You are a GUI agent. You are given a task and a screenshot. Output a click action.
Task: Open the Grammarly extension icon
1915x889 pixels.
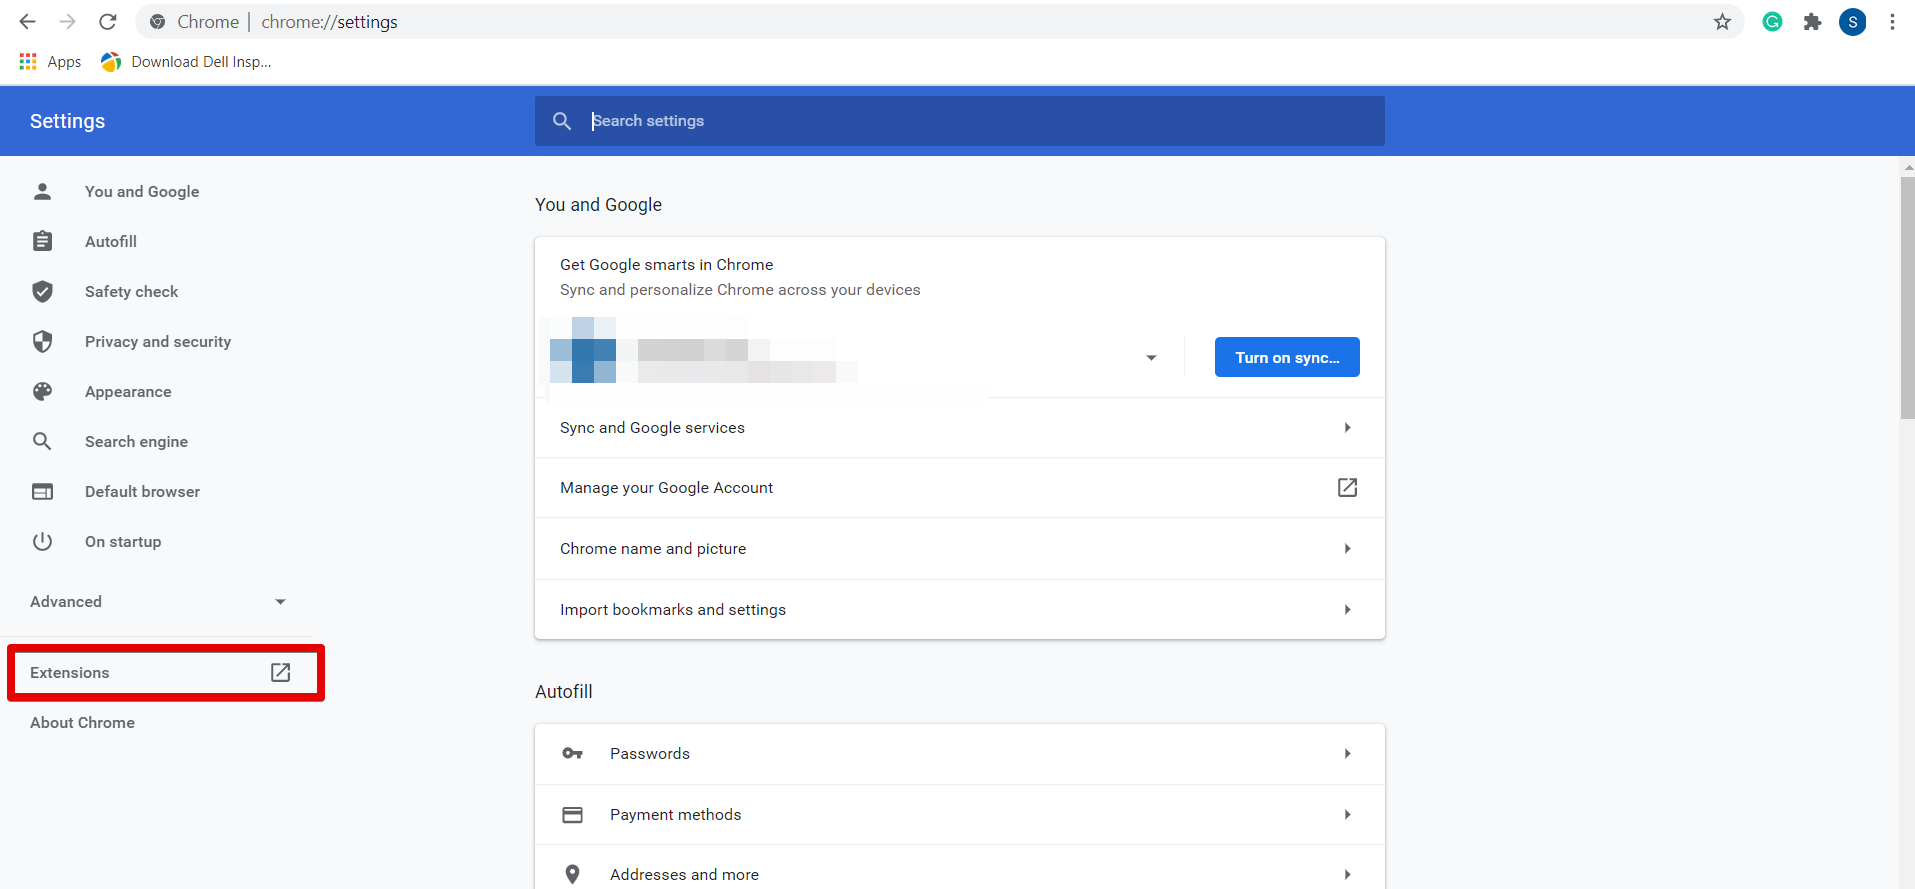click(1772, 22)
